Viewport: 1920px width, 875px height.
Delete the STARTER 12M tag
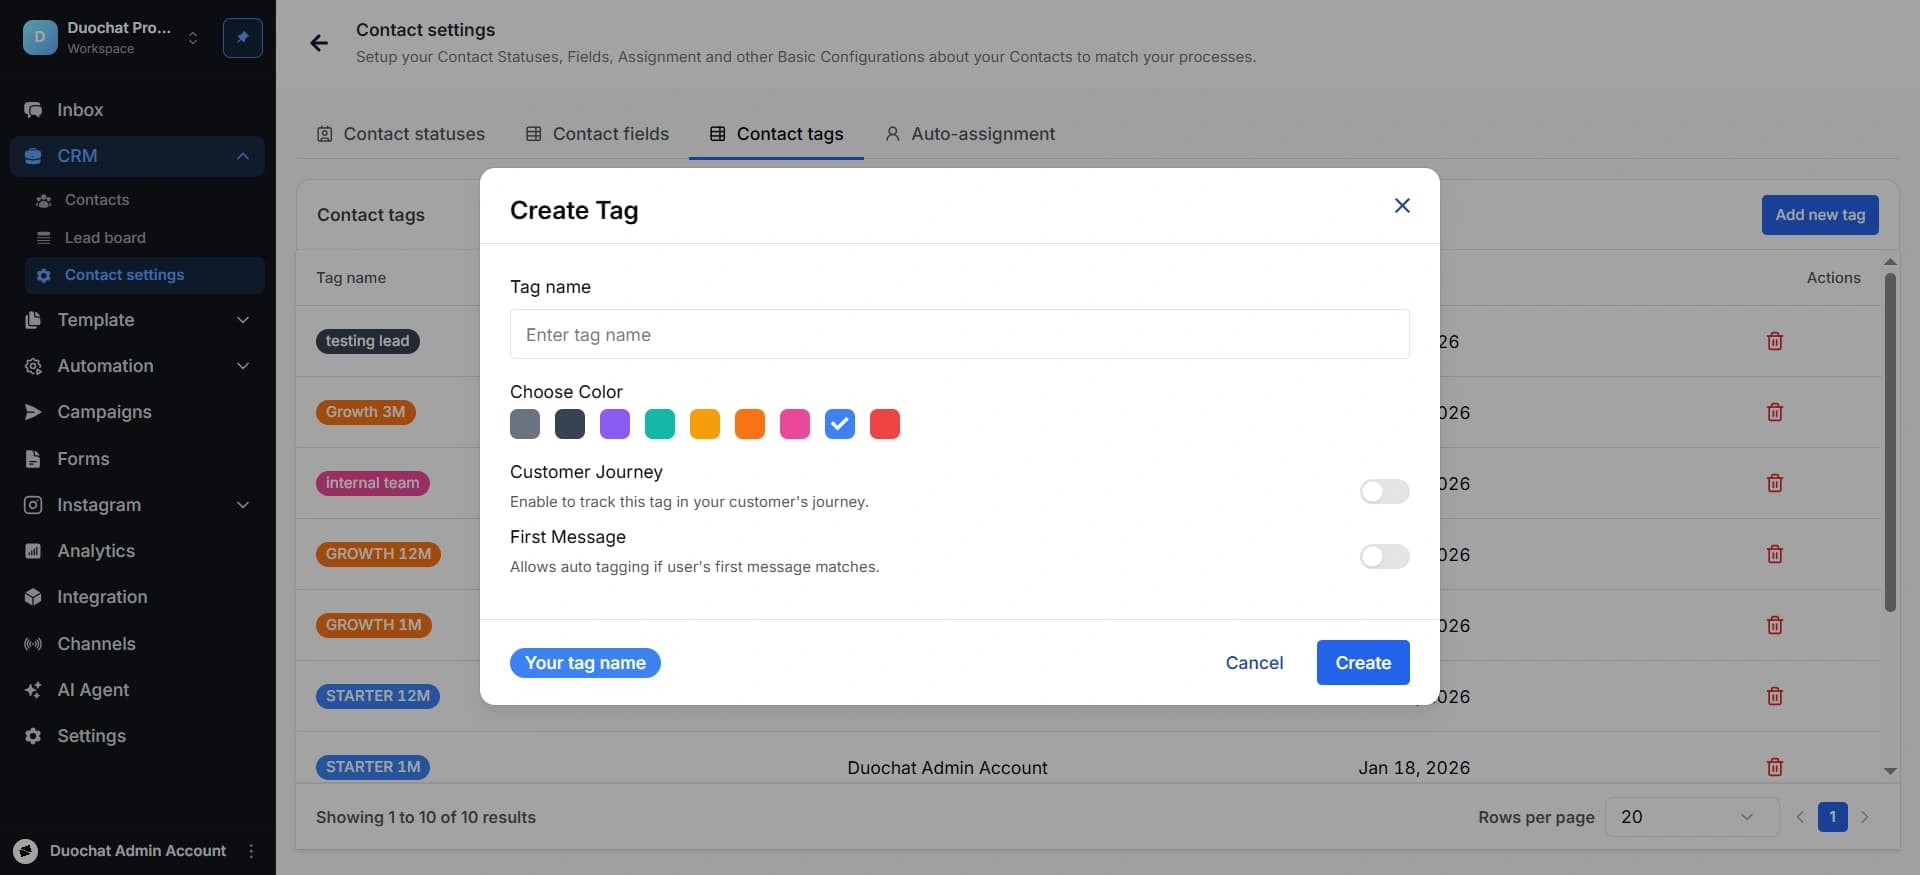tap(1775, 696)
